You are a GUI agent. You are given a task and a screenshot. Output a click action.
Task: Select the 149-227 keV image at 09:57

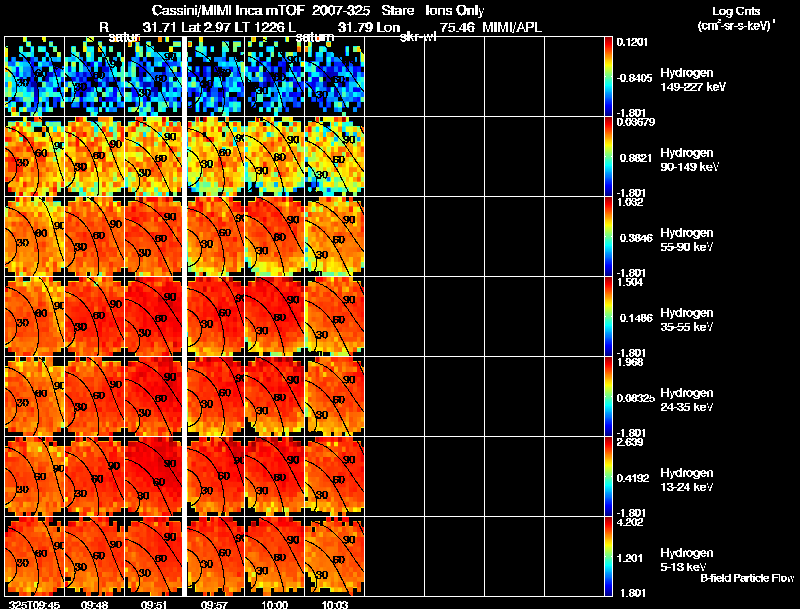coord(215,77)
